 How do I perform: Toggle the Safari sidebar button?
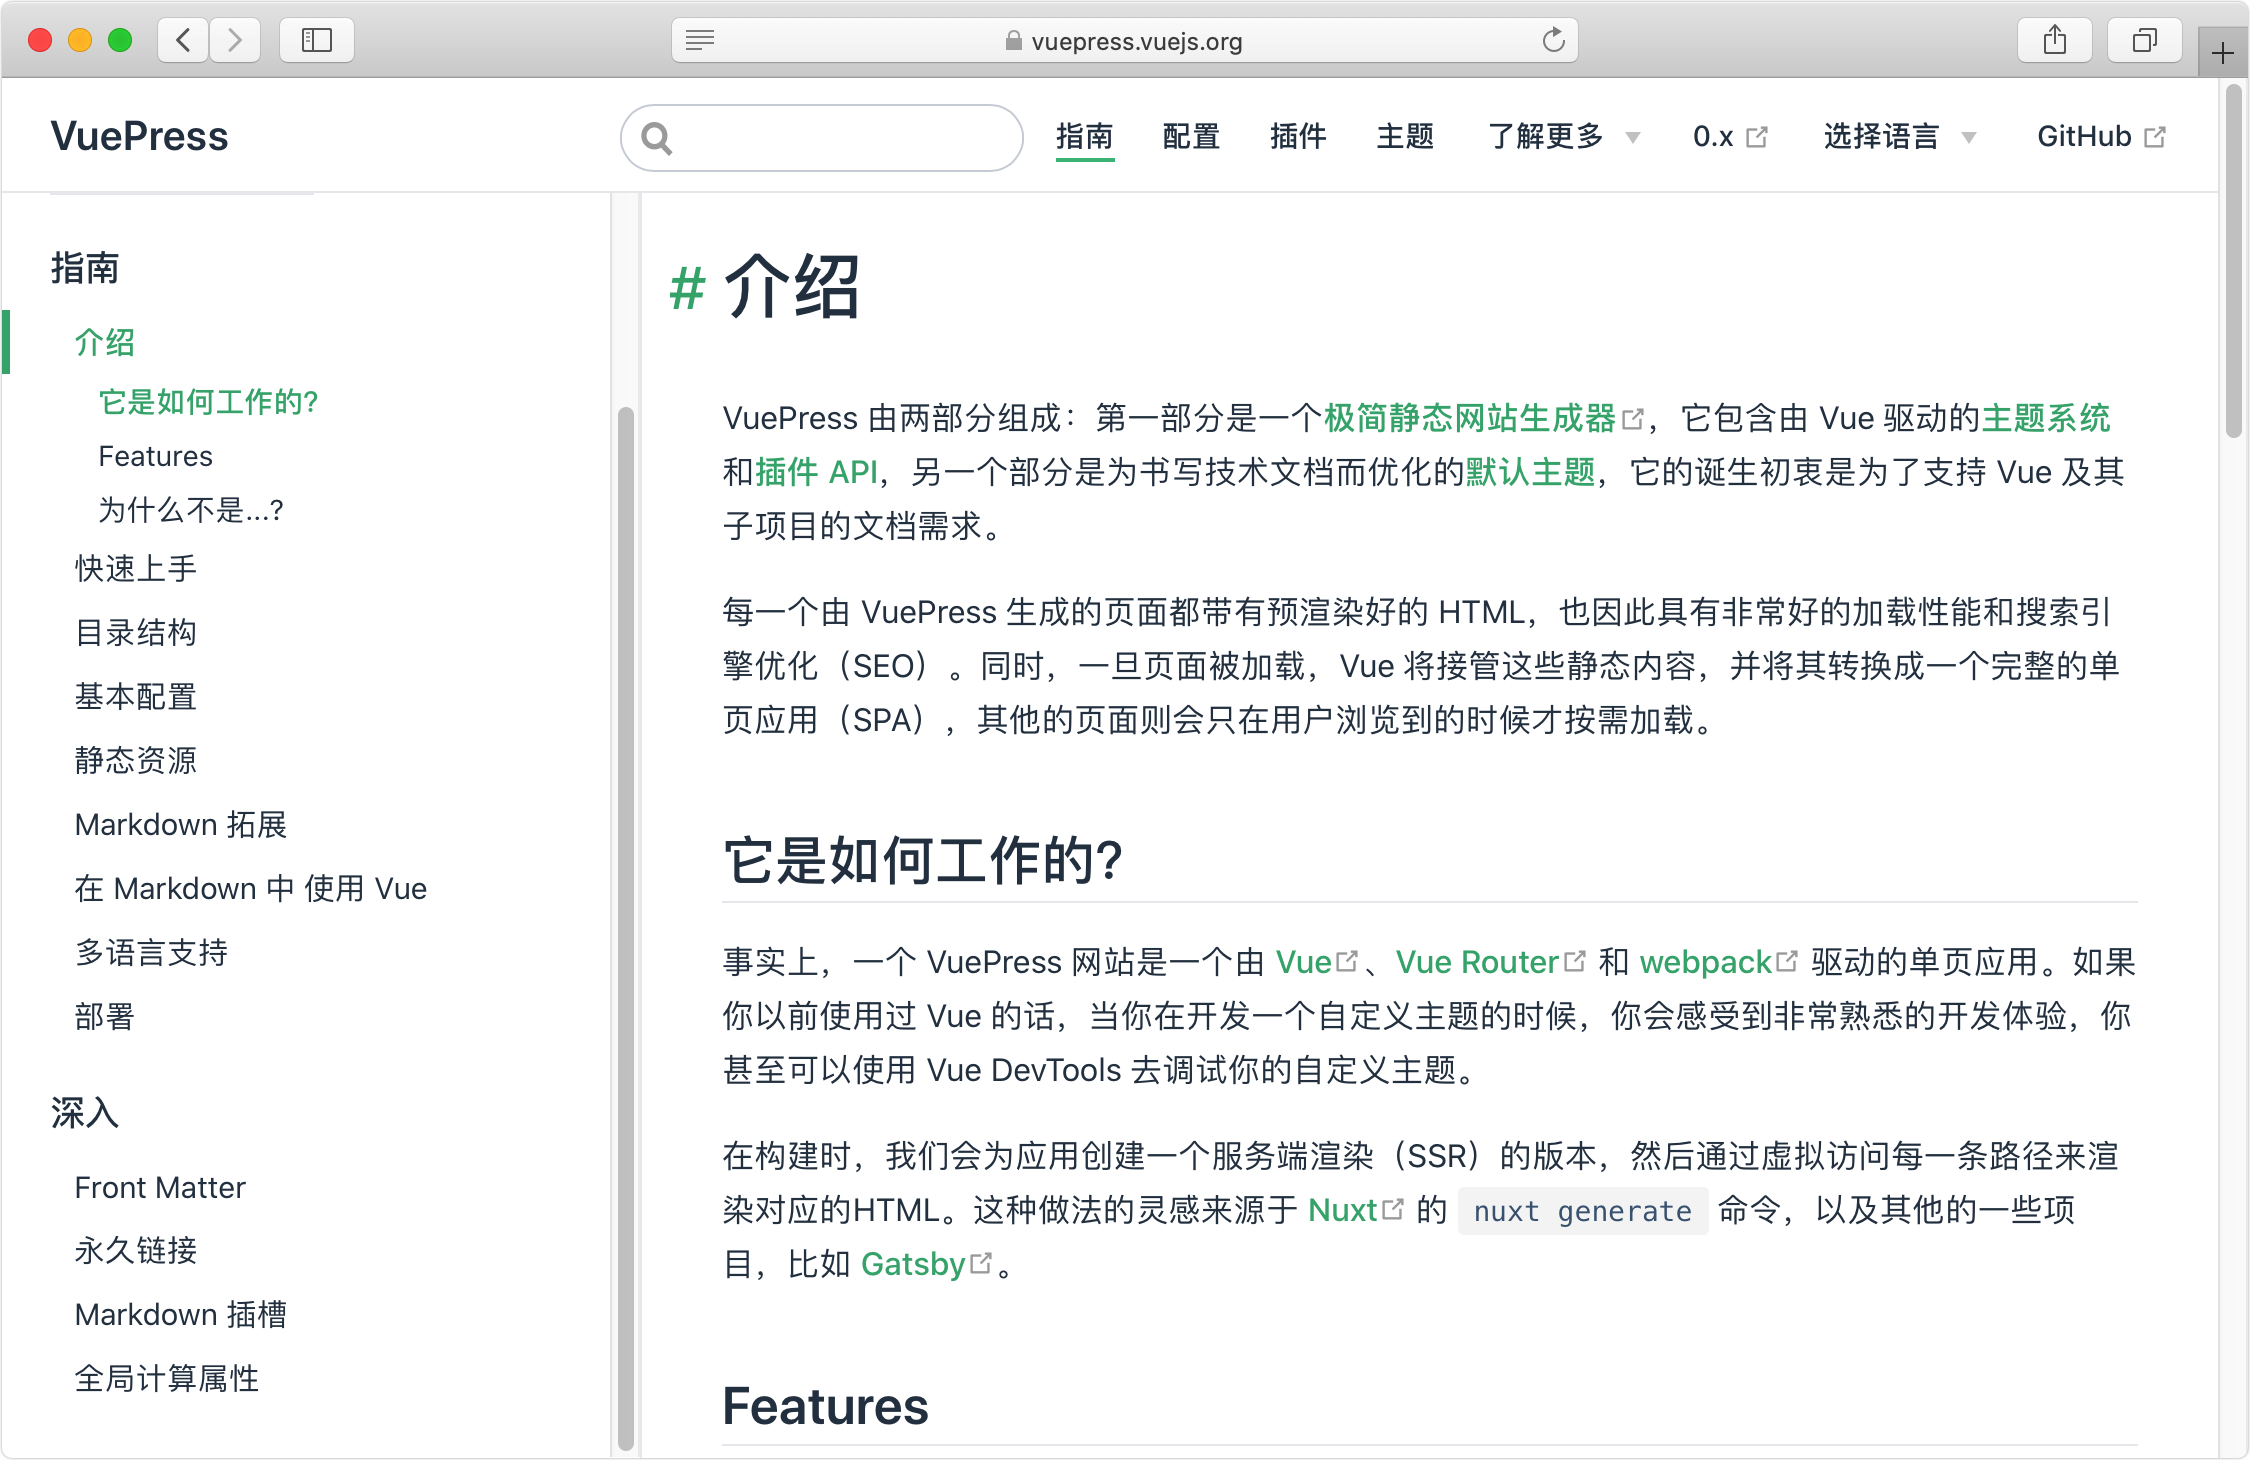pyautogui.click(x=317, y=40)
